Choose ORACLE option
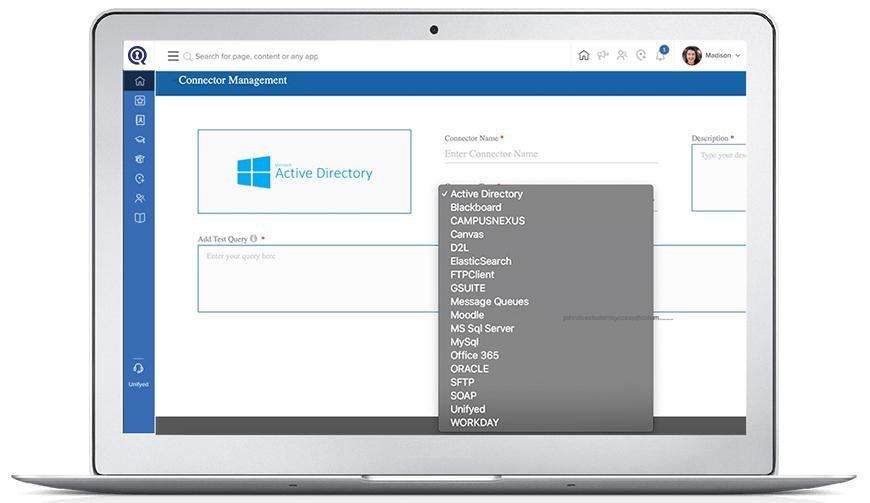Screen dimensions: 870x503 pyautogui.click(x=545, y=369)
